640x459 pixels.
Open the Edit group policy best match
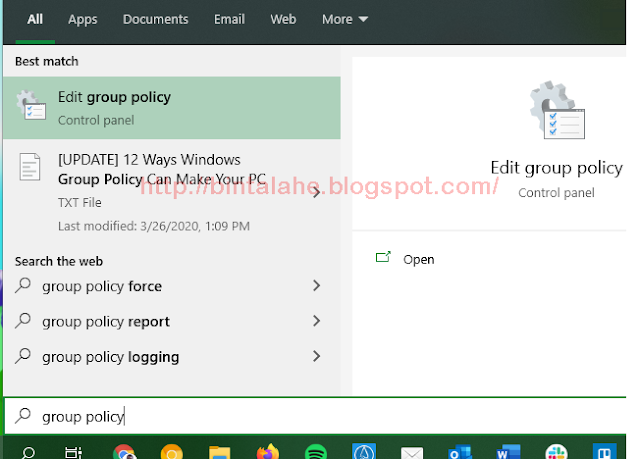pos(172,108)
